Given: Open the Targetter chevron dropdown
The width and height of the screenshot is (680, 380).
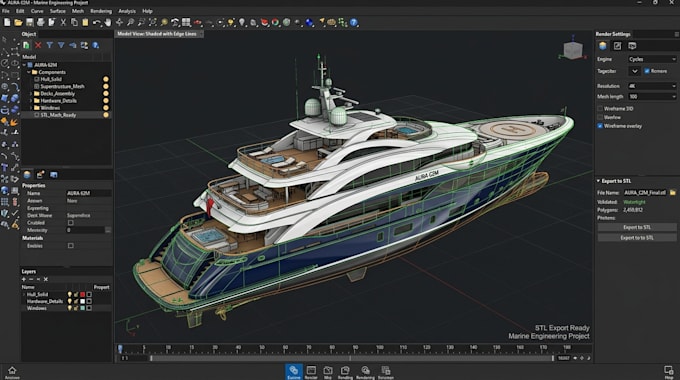Looking at the screenshot, I should (x=634, y=71).
